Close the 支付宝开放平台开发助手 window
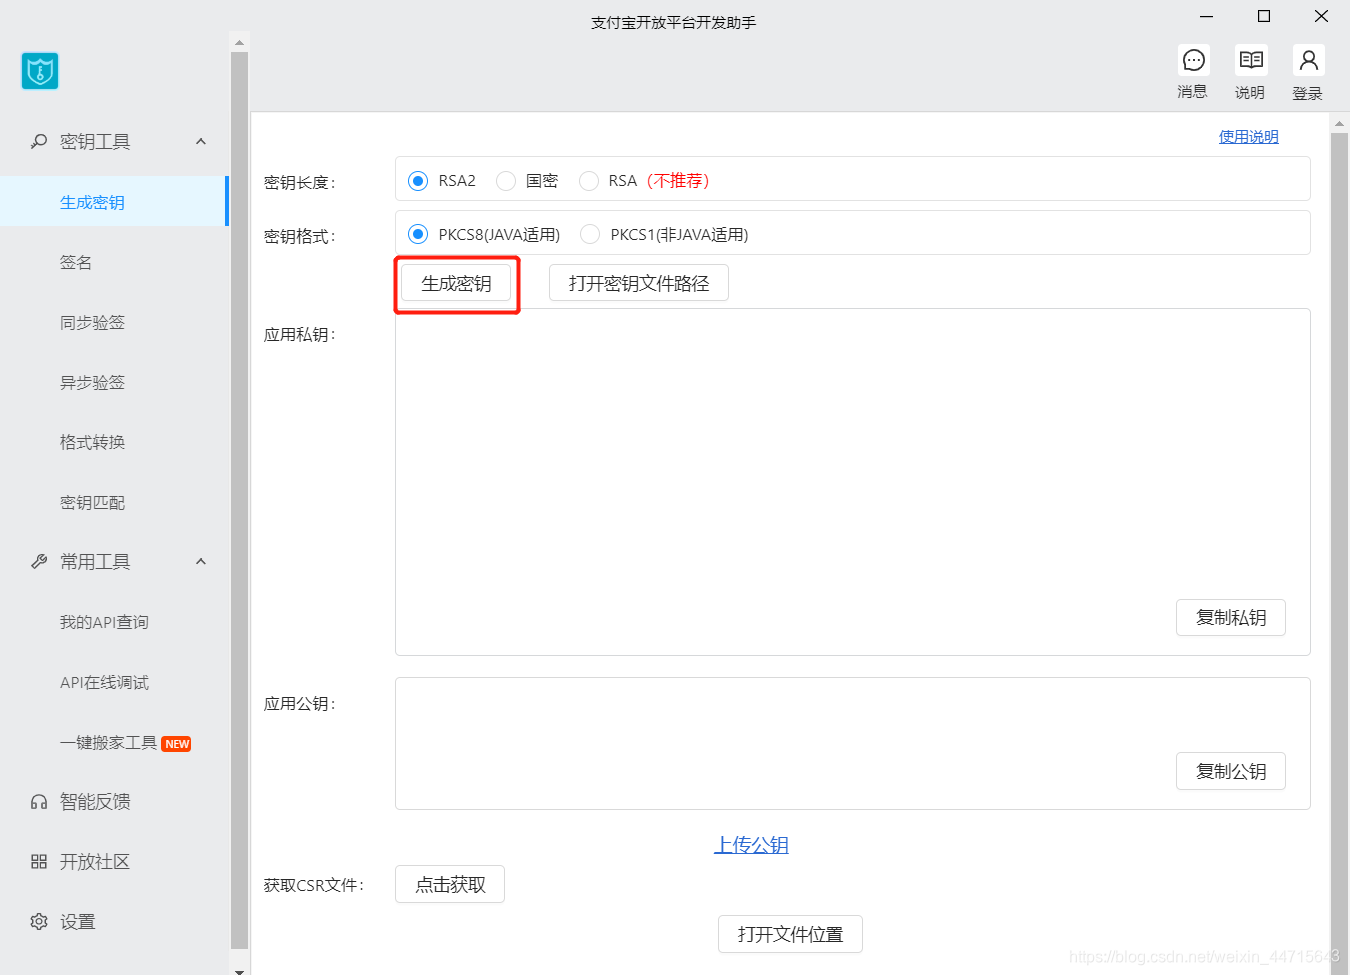 click(1321, 17)
